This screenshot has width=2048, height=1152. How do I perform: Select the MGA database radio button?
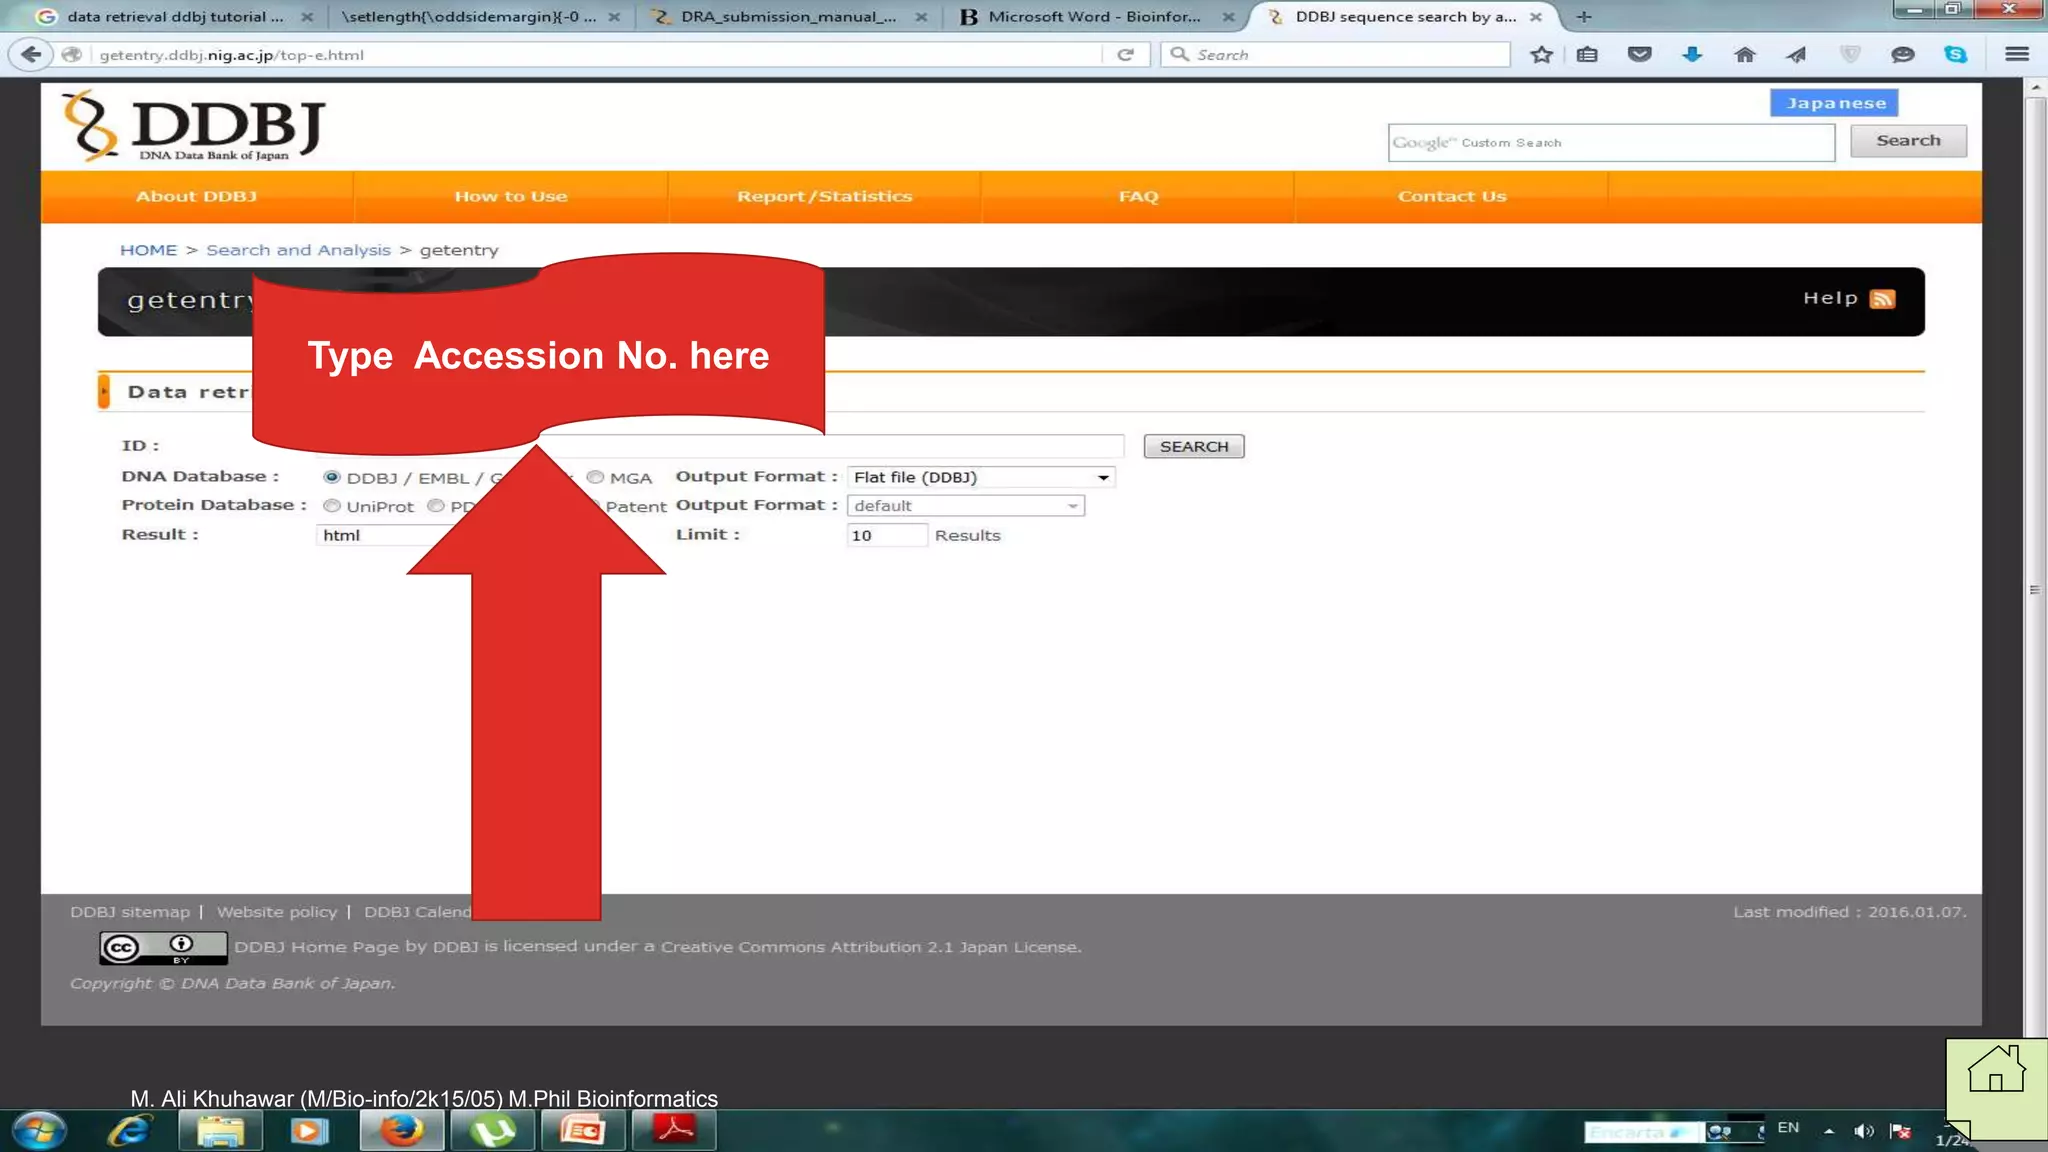point(596,478)
